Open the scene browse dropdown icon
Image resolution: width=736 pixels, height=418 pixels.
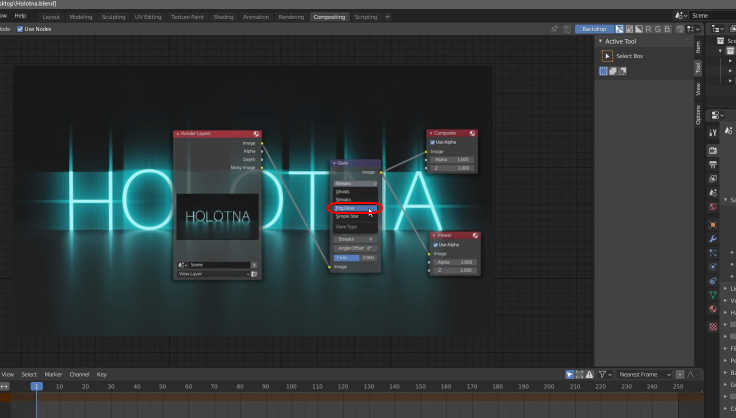[x=681, y=16]
